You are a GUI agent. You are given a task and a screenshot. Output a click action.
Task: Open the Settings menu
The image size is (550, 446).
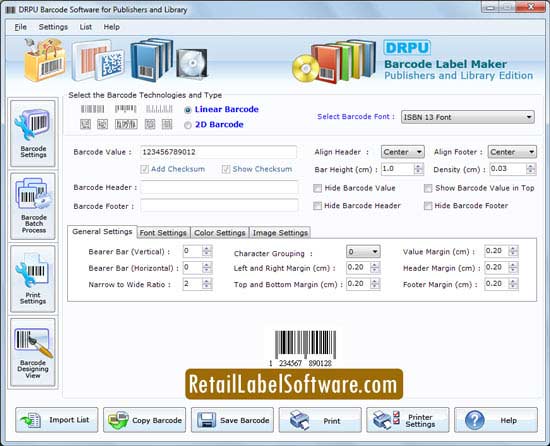pos(53,27)
